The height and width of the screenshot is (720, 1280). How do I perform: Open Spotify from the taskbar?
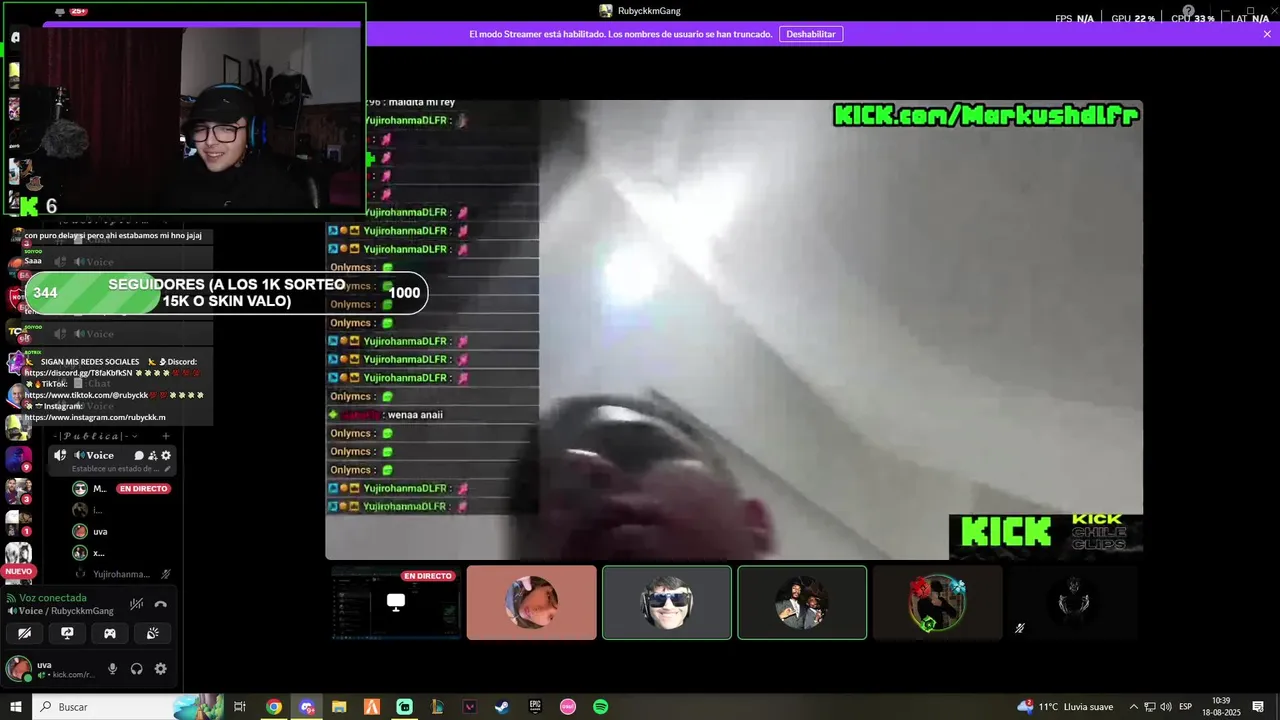tap(601, 707)
